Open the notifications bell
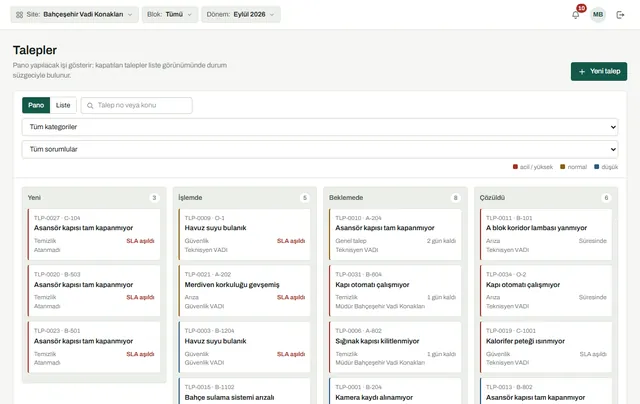The width and height of the screenshot is (640, 404). tap(576, 15)
